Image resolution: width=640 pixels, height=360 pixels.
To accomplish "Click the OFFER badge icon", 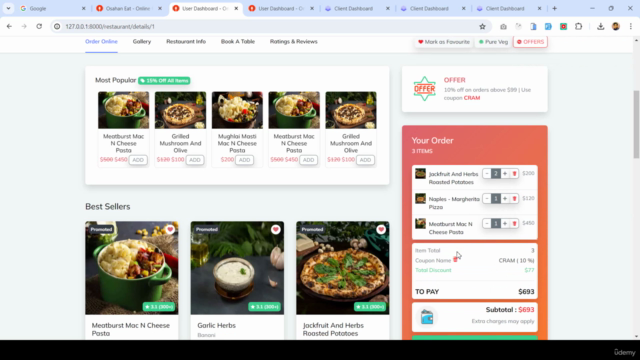I will (x=424, y=89).
